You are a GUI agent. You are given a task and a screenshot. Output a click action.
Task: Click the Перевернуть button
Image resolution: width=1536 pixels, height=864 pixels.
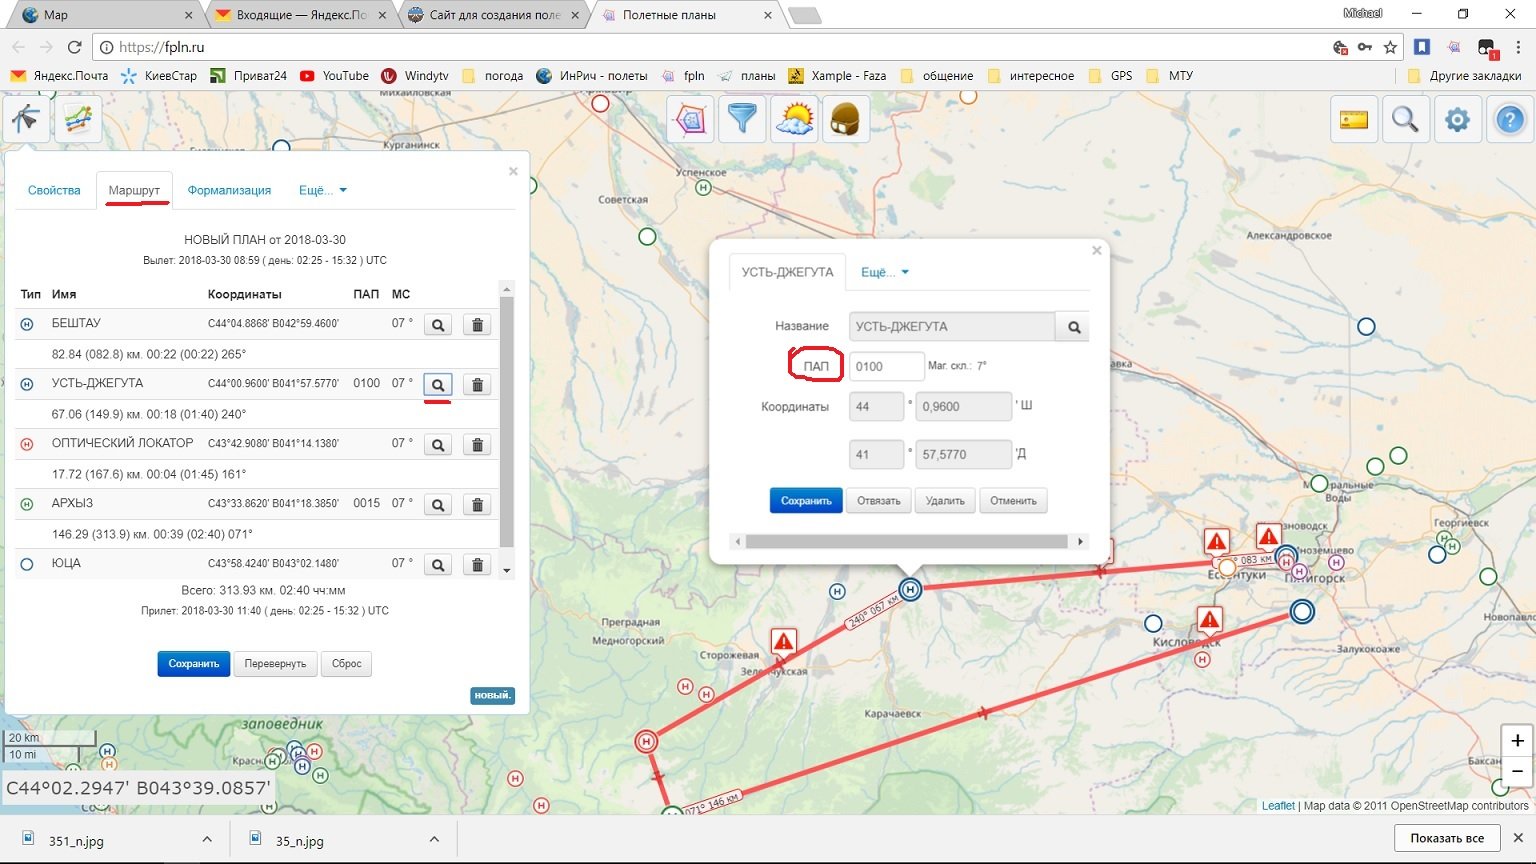tap(275, 664)
